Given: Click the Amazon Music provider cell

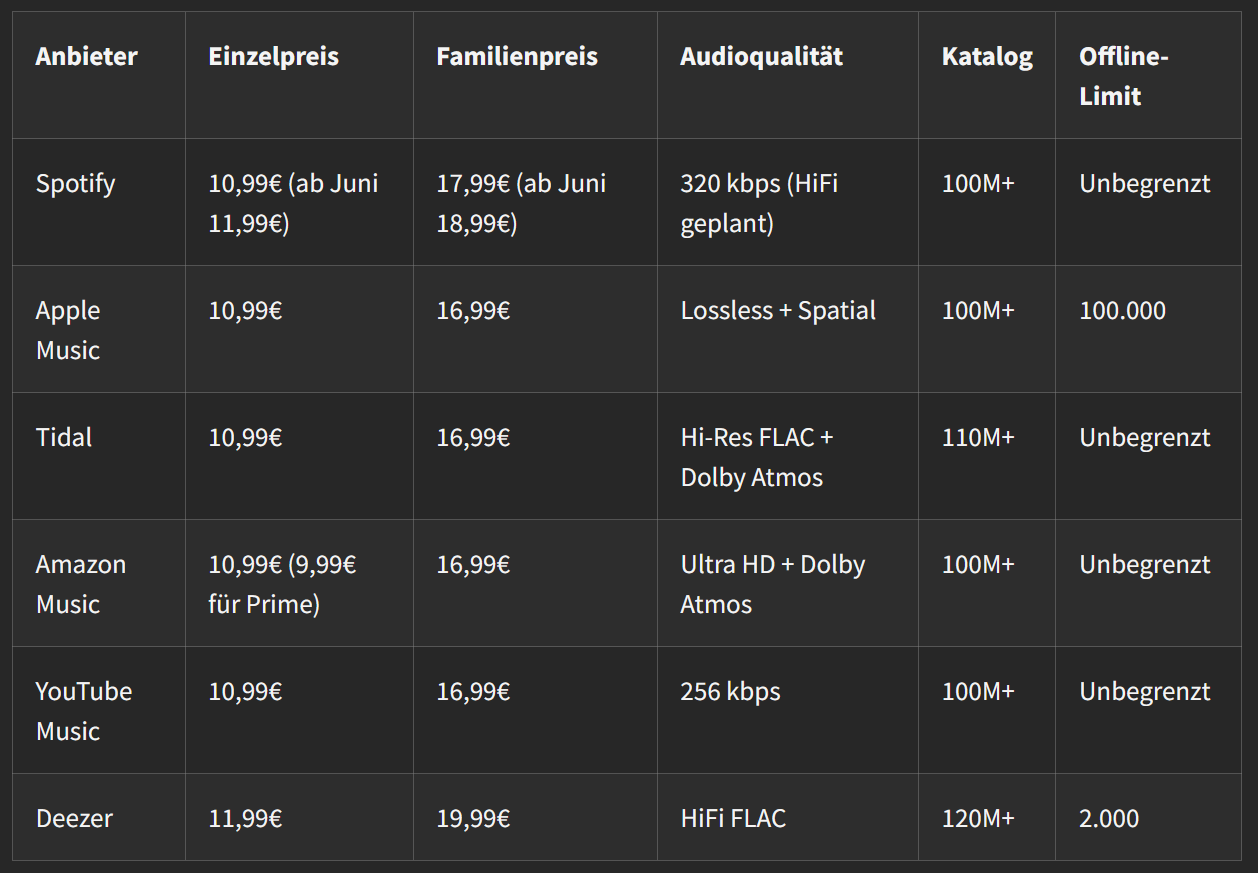Looking at the screenshot, I should [x=80, y=584].
